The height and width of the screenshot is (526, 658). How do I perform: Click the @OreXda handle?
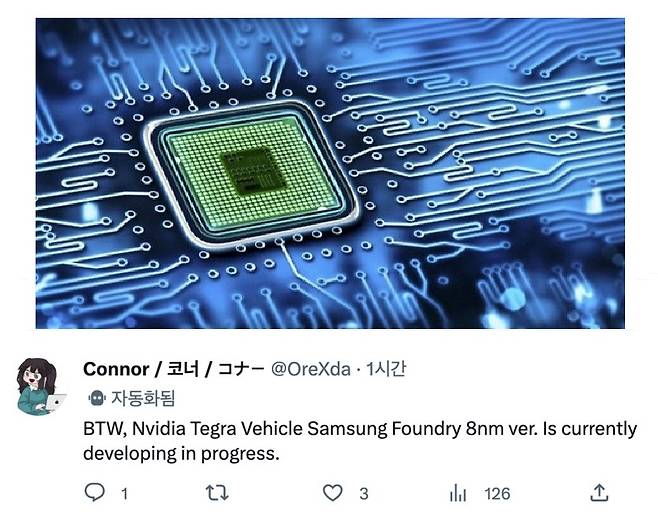[x=311, y=369]
